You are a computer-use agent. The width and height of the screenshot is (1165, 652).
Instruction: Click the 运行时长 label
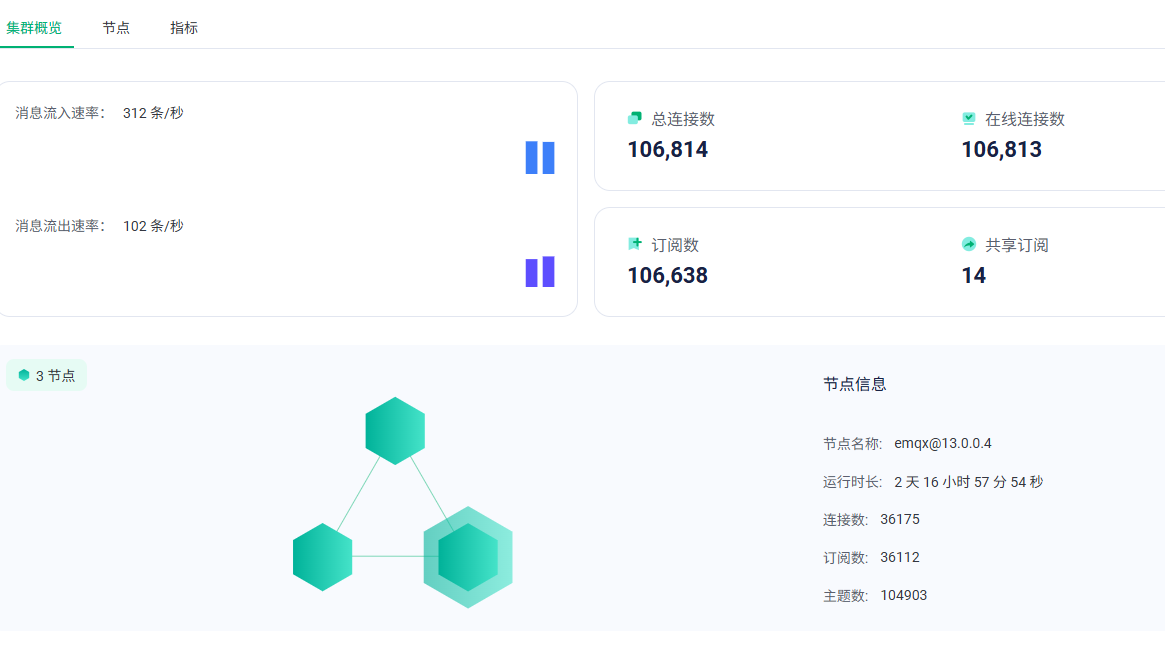(852, 482)
